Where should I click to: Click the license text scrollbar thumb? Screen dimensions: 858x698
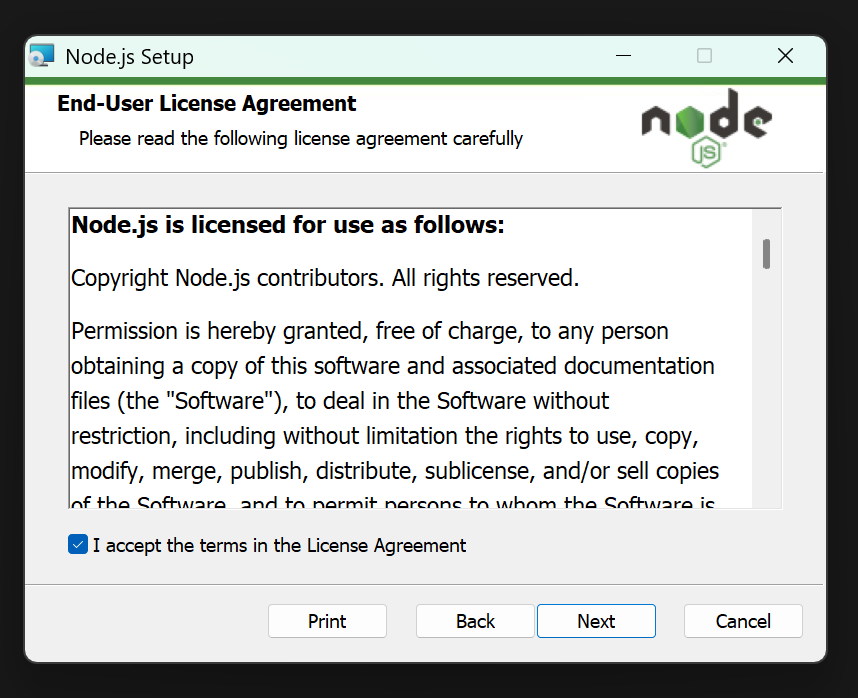click(x=766, y=254)
